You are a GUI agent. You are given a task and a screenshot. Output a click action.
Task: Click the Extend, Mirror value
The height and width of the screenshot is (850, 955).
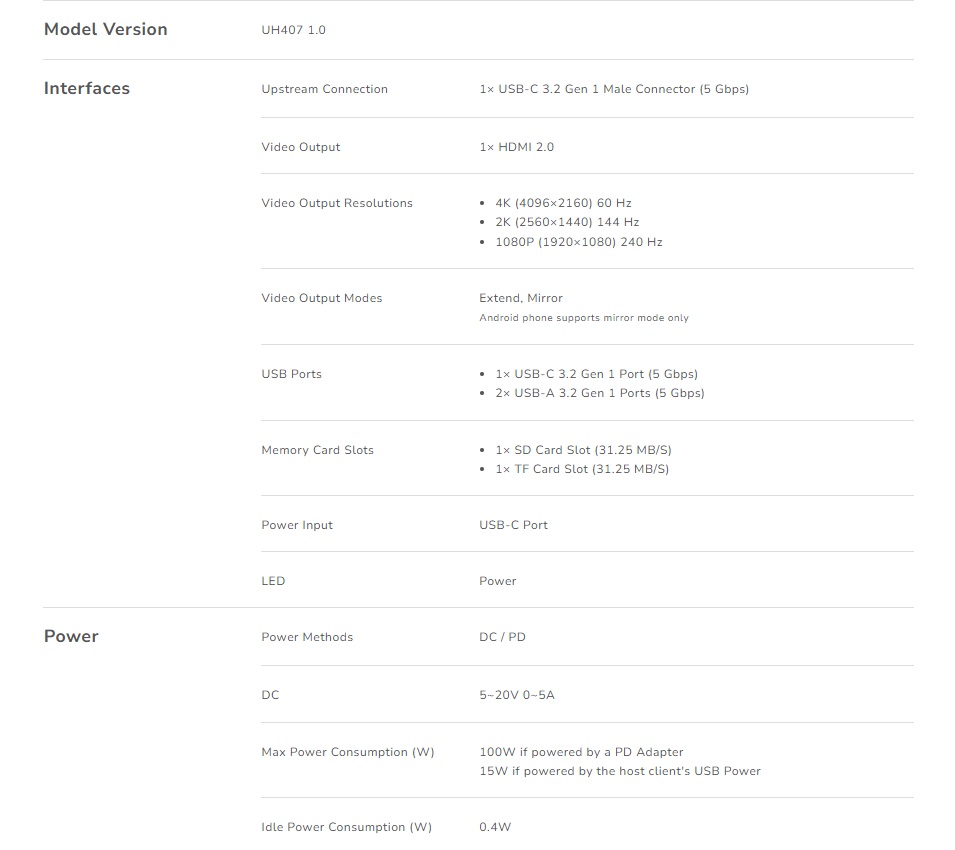click(521, 298)
